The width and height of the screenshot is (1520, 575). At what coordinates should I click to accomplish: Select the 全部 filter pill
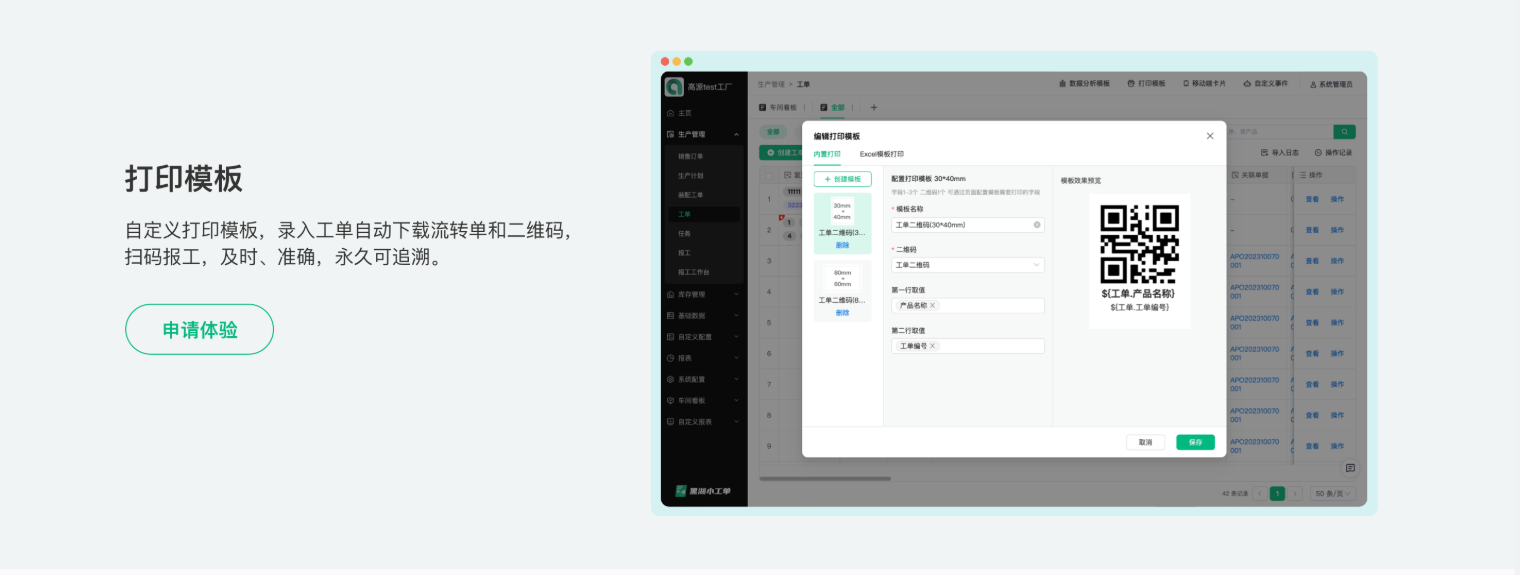[773, 131]
